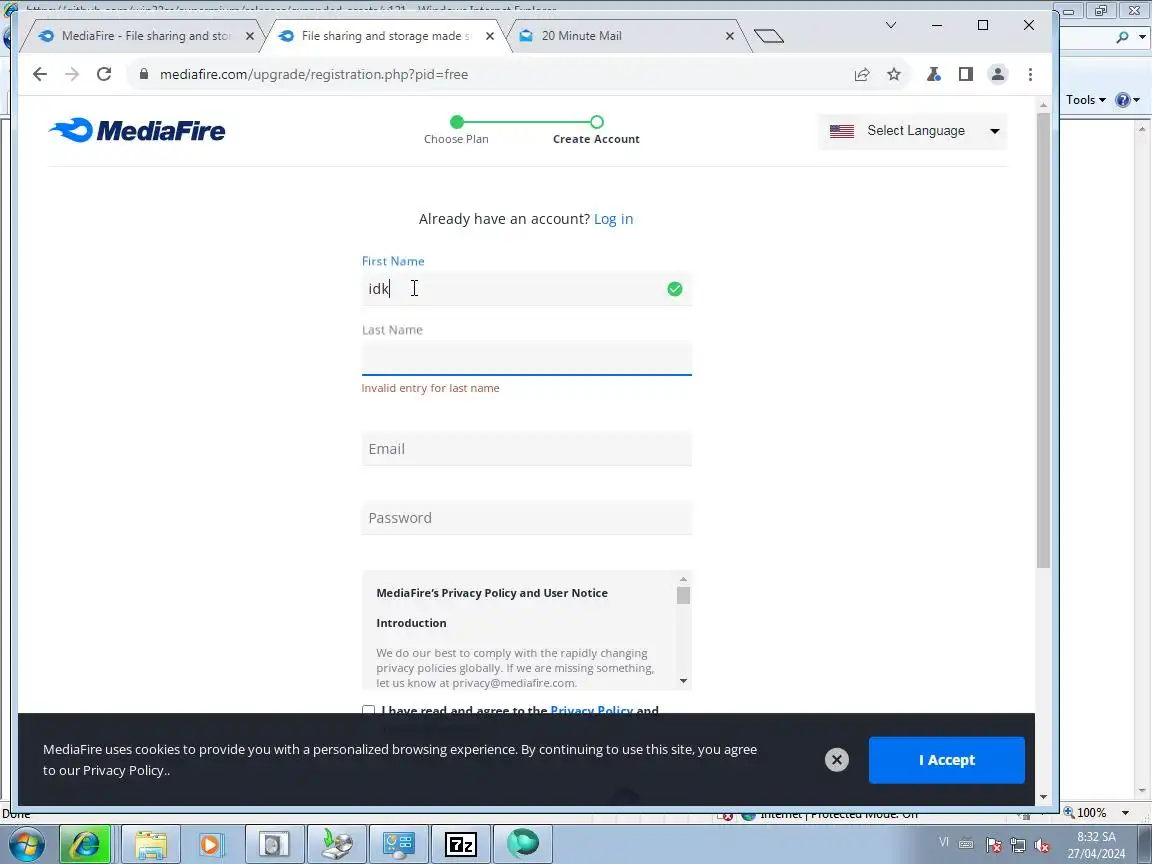Open Windows Explorer folder in taskbar
This screenshot has height=864, width=1152.
click(x=151, y=845)
